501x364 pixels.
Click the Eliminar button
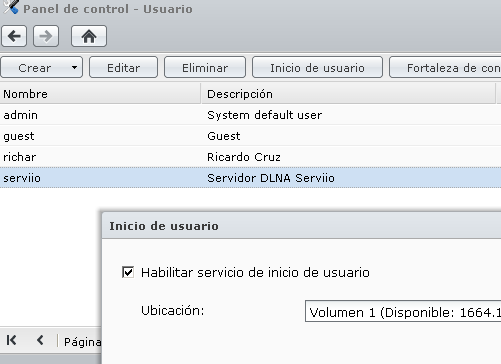205,68
